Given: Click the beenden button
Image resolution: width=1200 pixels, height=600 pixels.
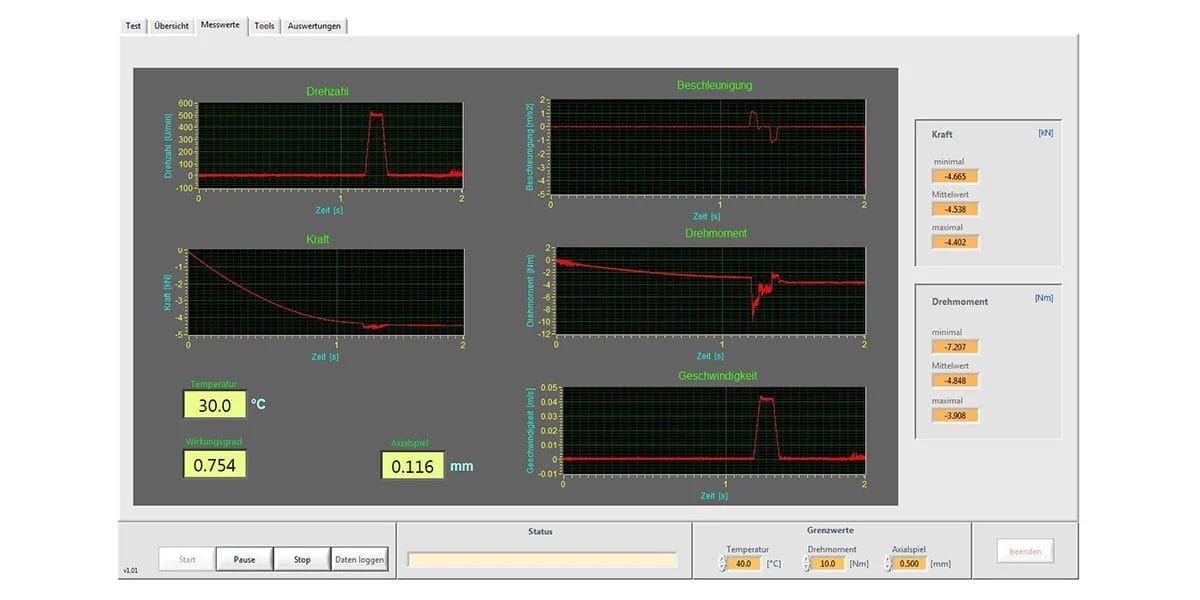Looking at the screenshot, I should coord(1024,551).
